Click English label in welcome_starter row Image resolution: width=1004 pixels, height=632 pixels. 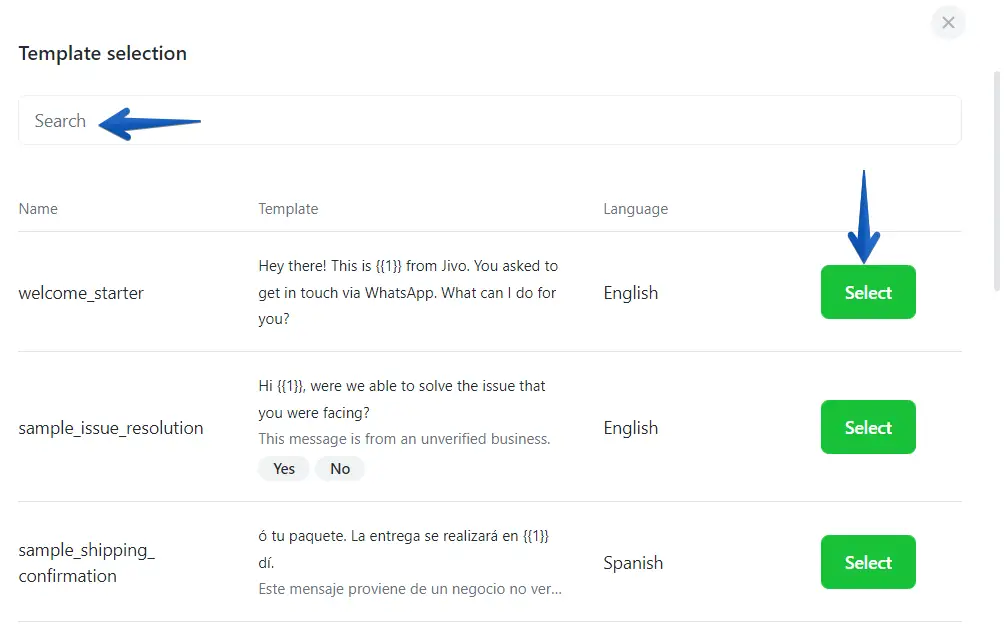(630, 293)
